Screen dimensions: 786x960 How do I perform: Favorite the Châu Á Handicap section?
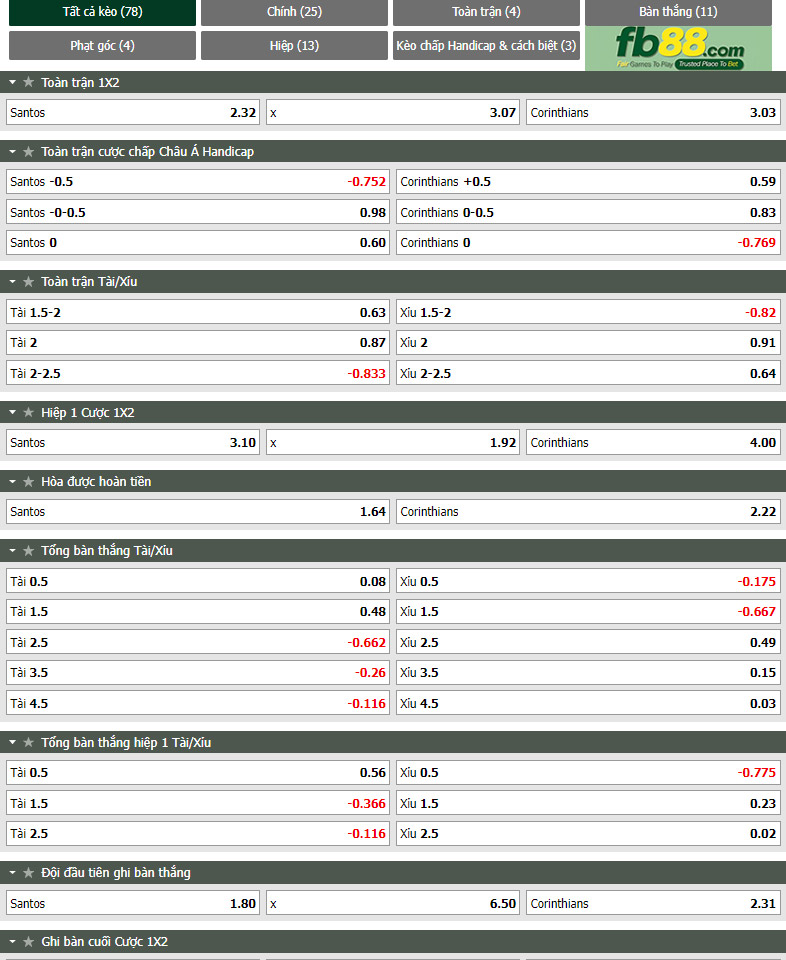28,151
